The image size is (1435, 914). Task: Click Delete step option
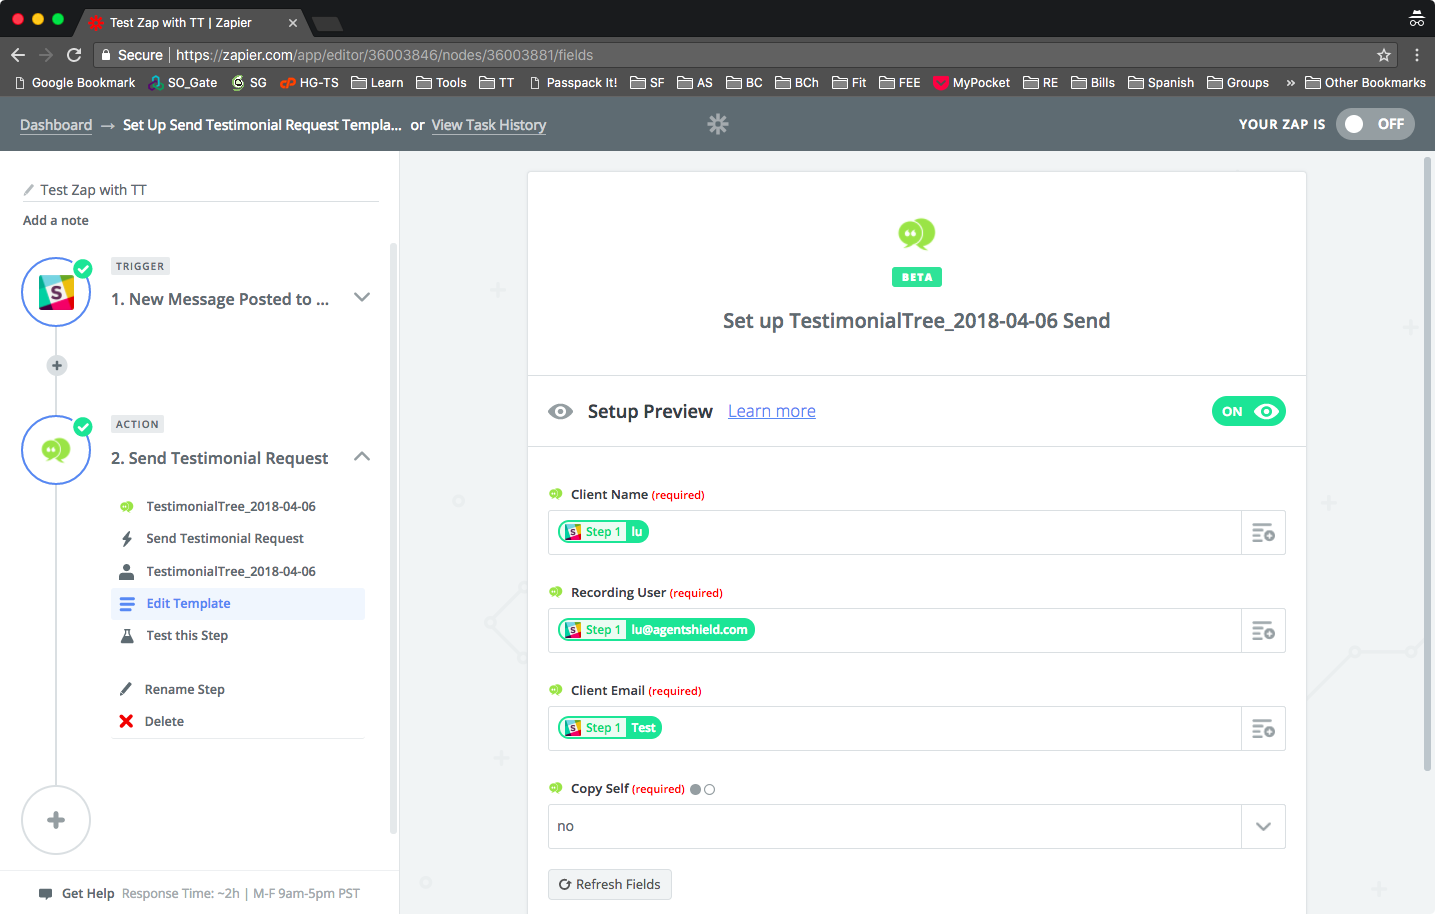click(x=164, y=722)
